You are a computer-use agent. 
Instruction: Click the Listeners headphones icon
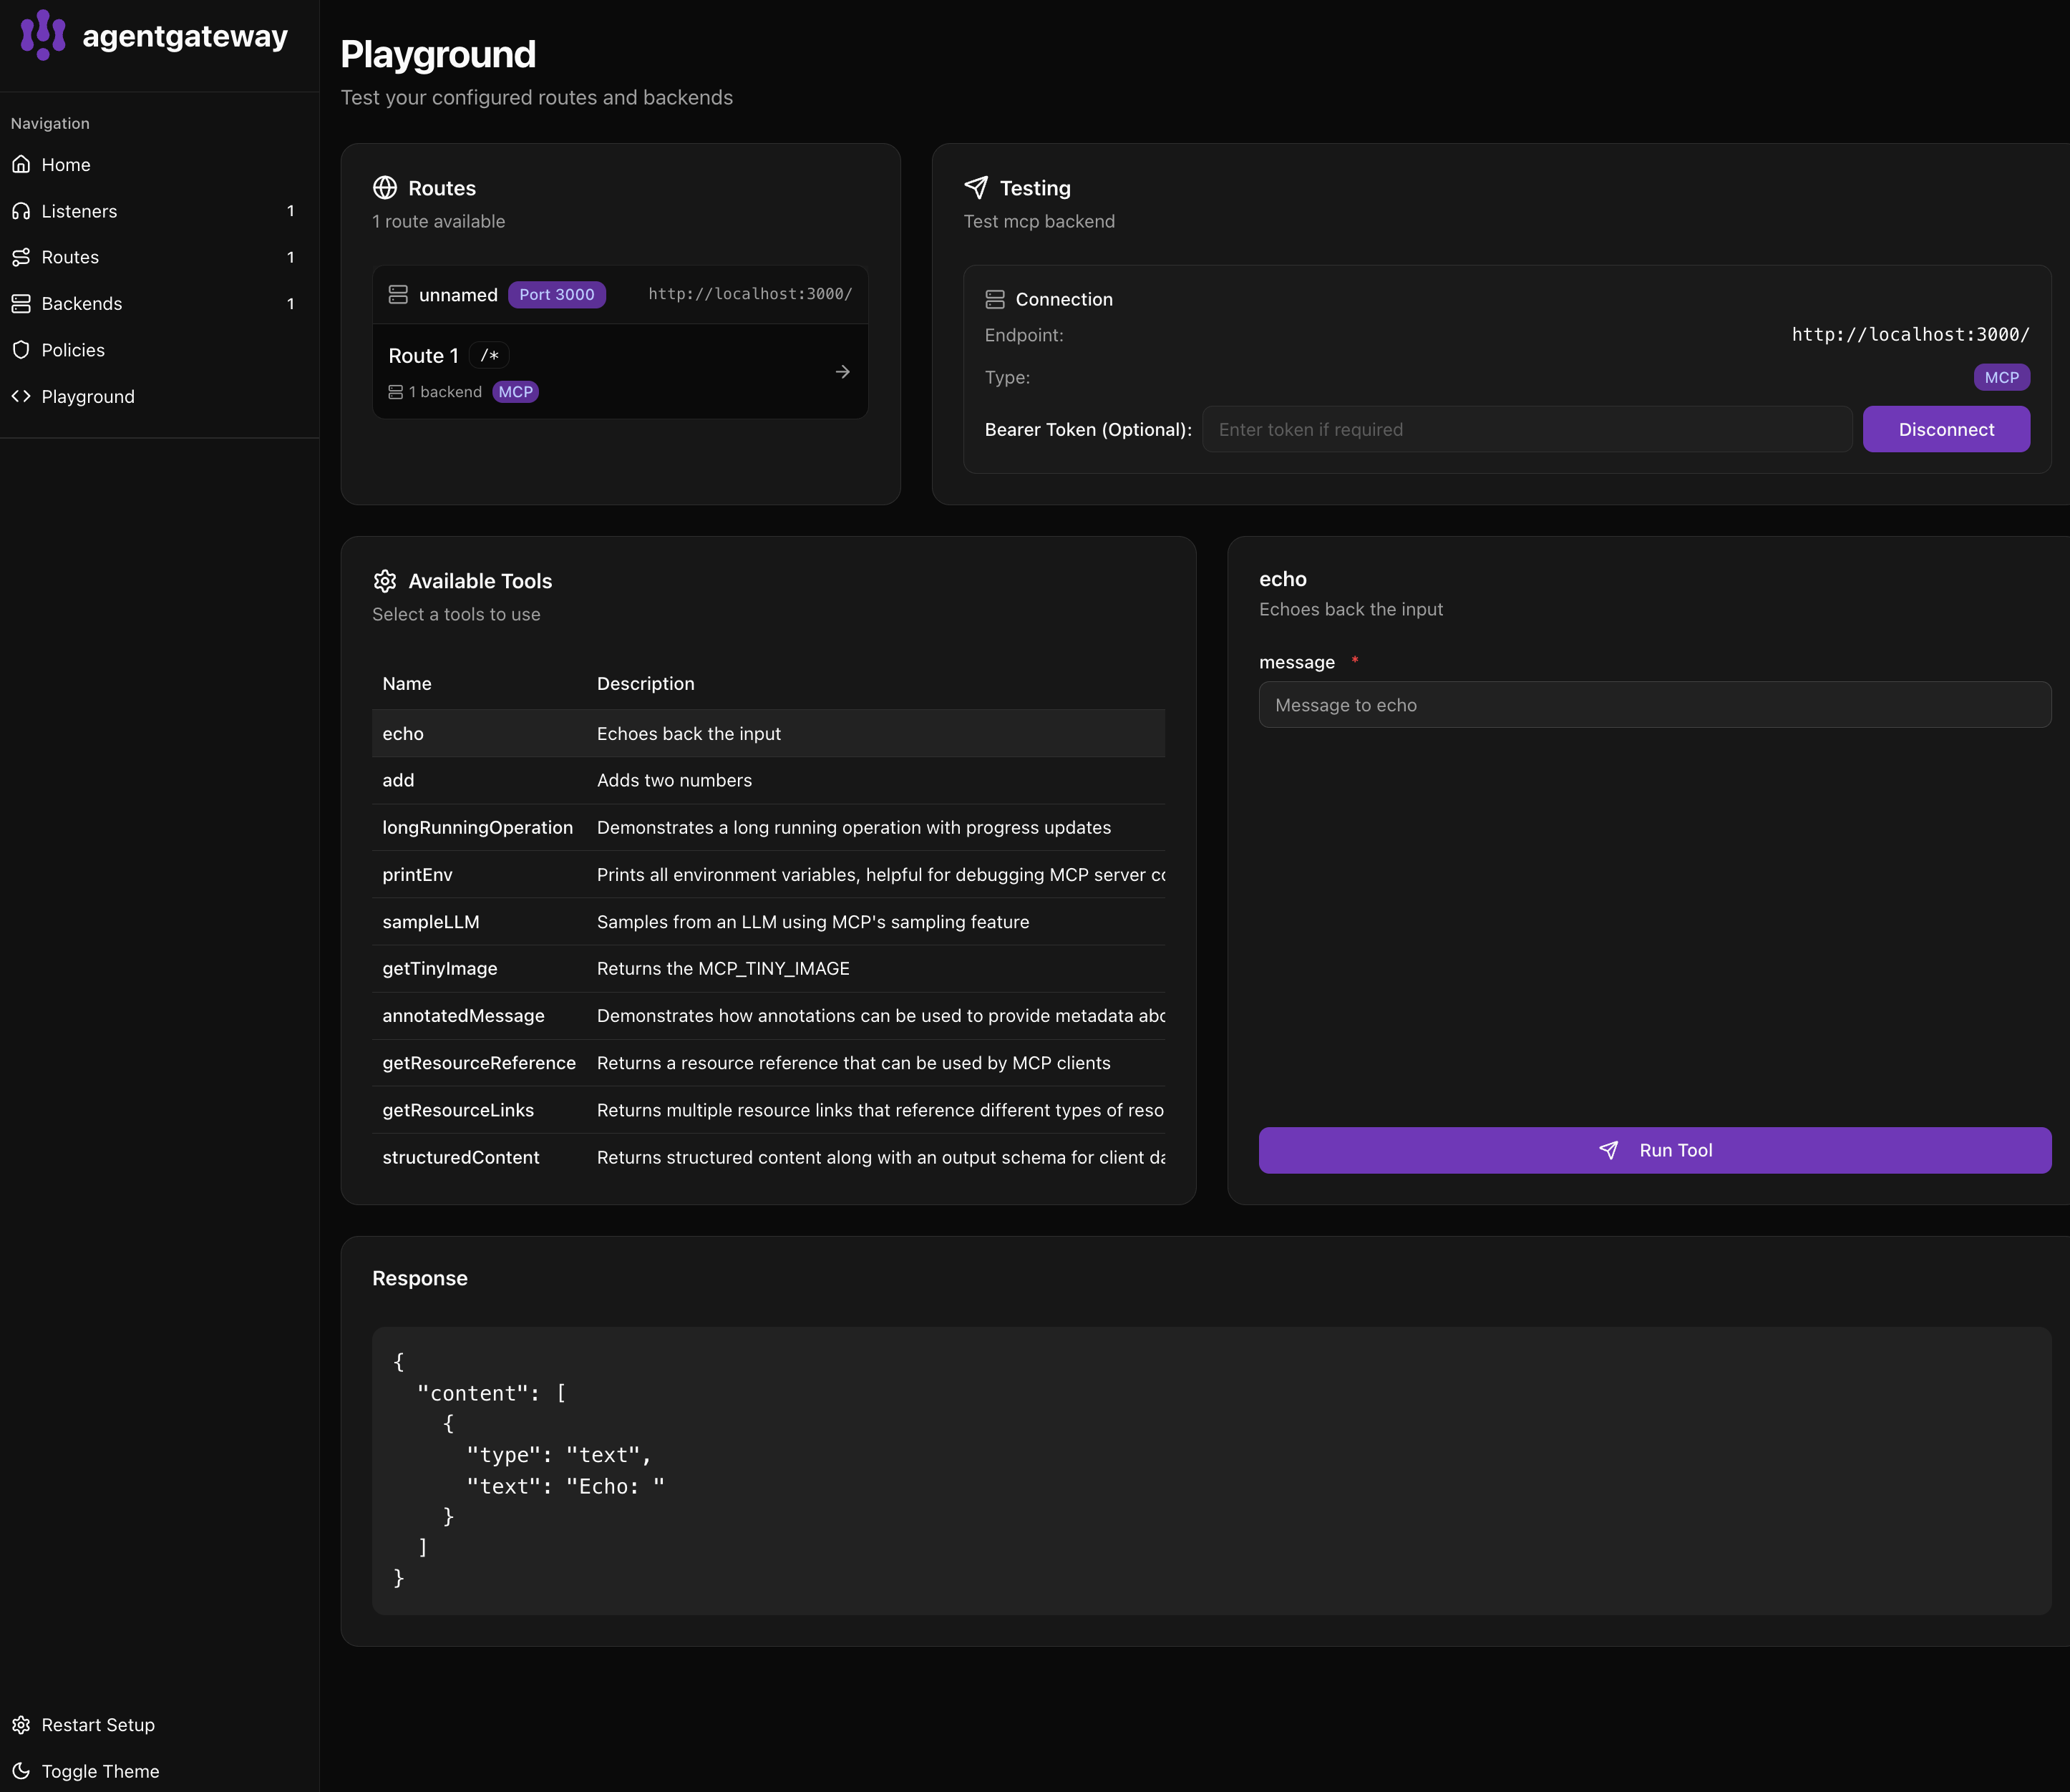click(21, 211)
